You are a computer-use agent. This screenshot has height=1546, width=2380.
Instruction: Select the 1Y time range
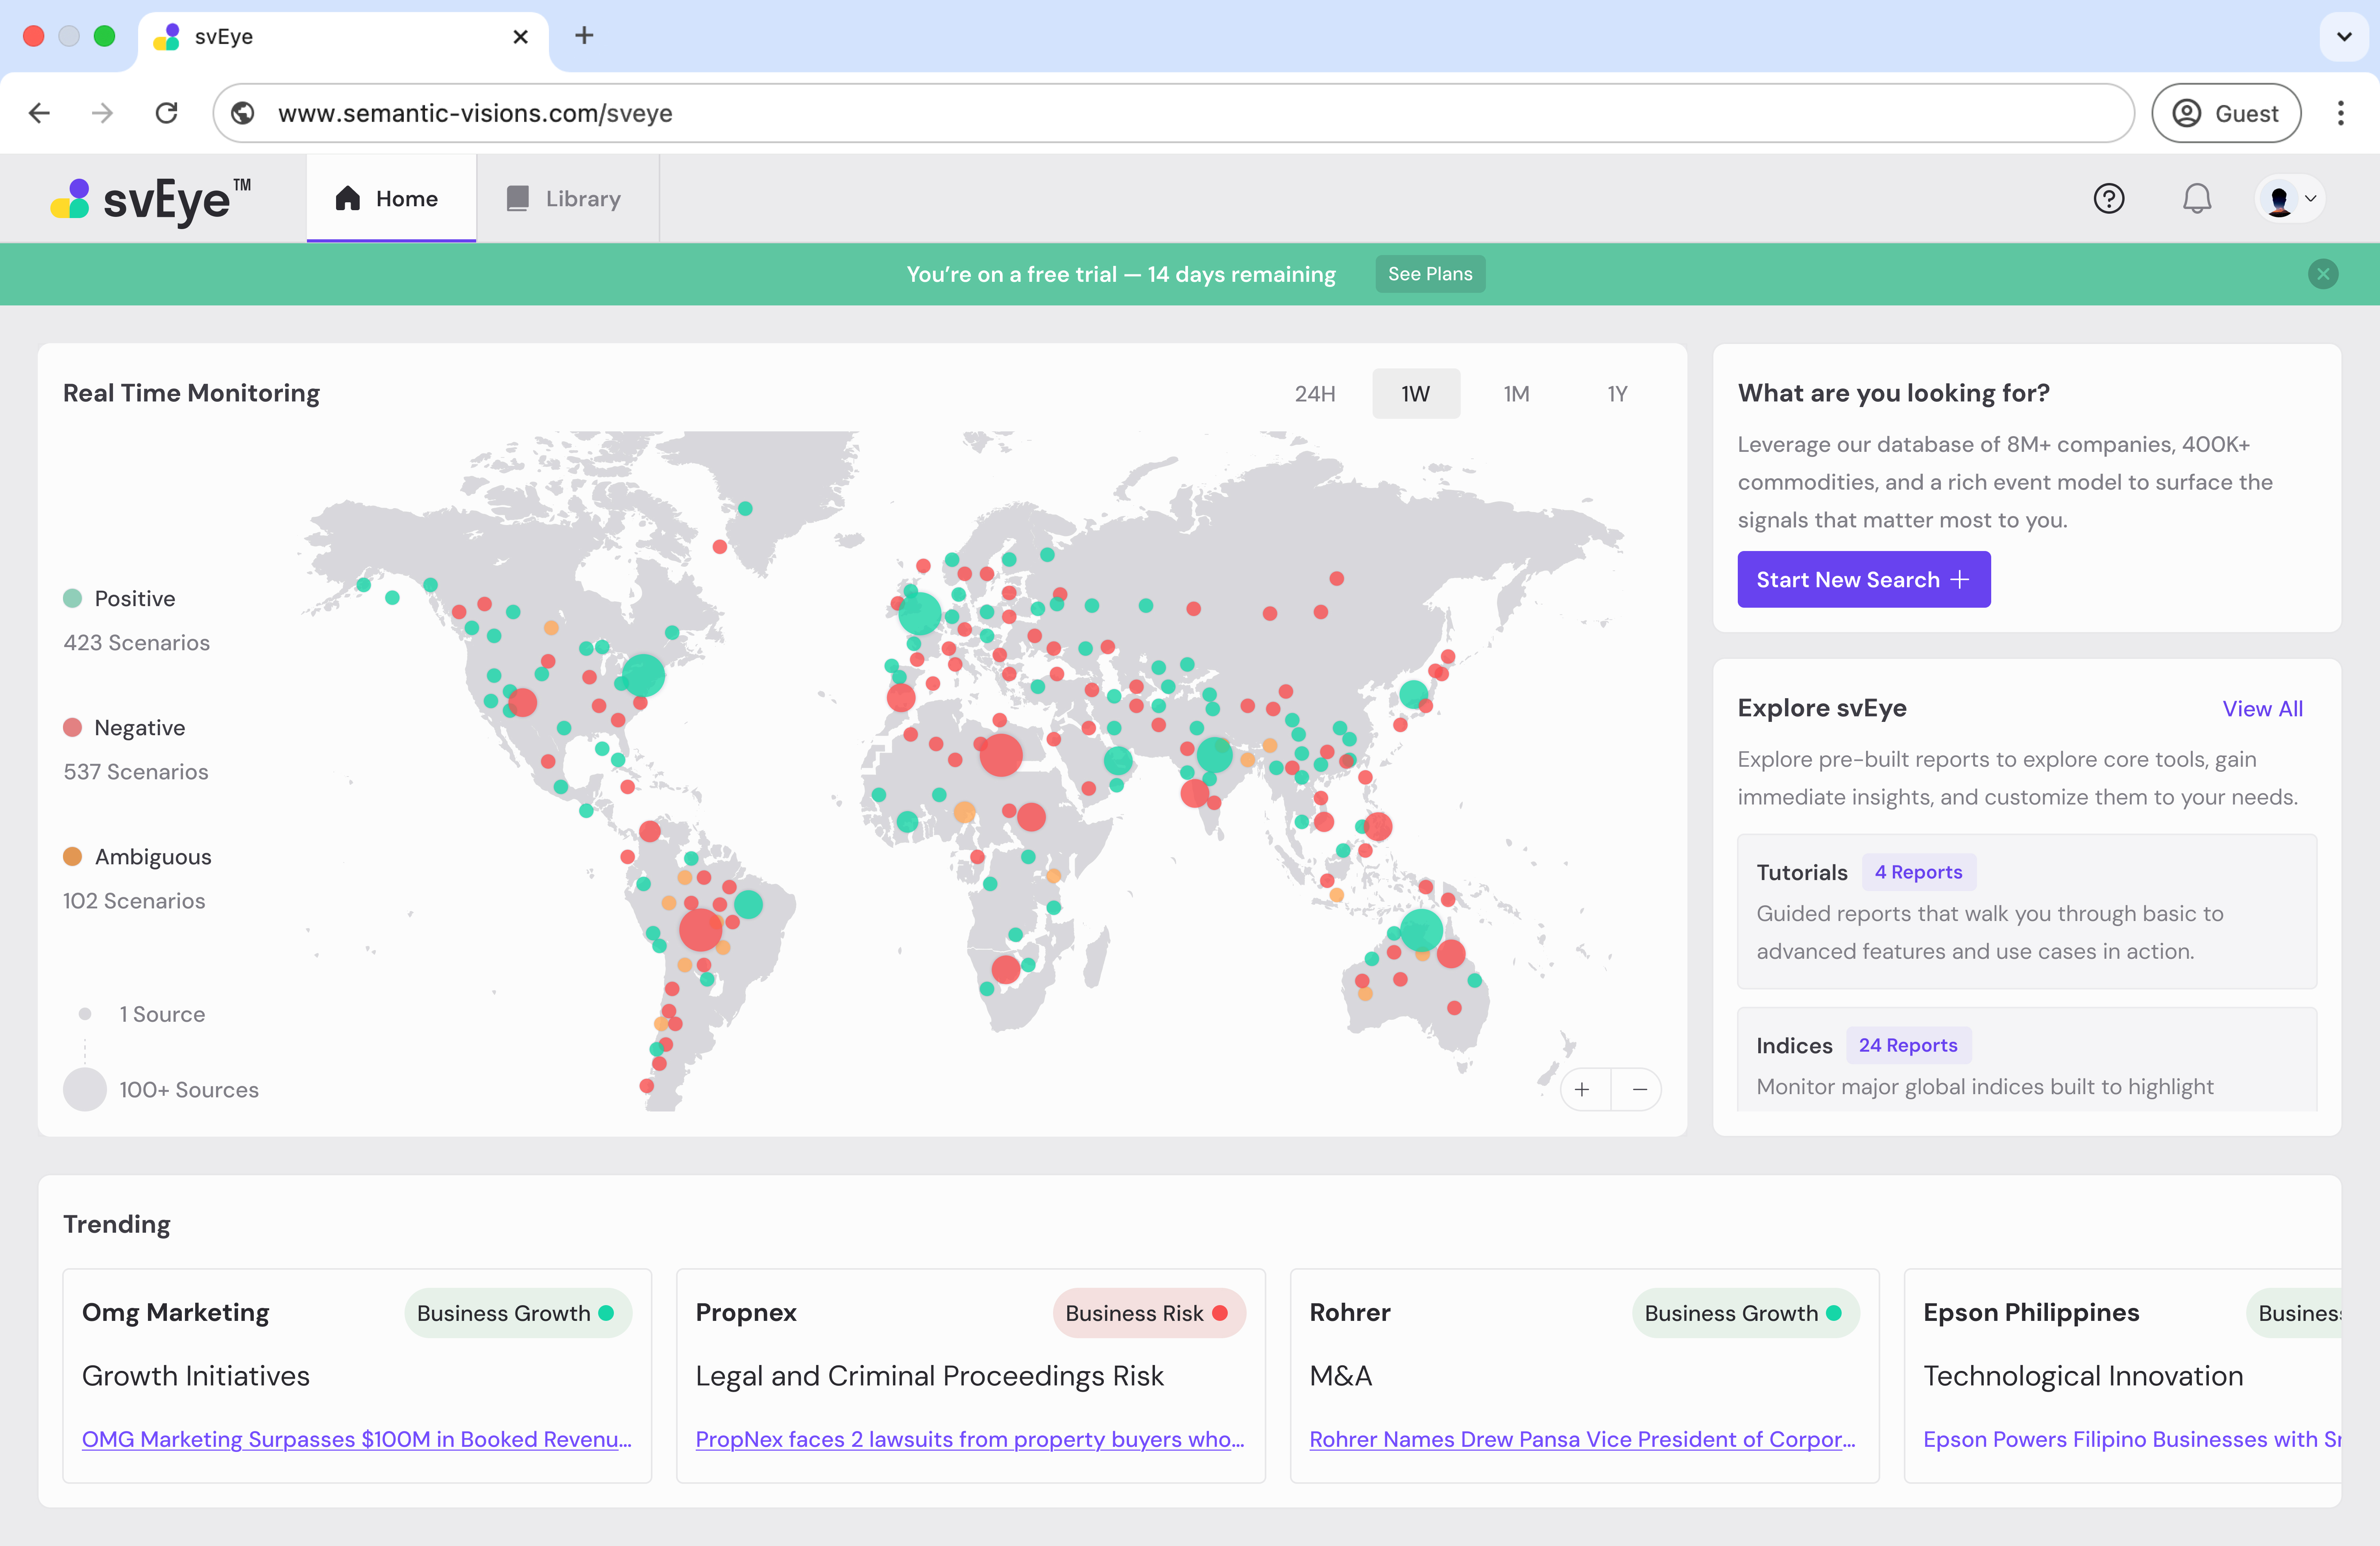point(1617,394)
